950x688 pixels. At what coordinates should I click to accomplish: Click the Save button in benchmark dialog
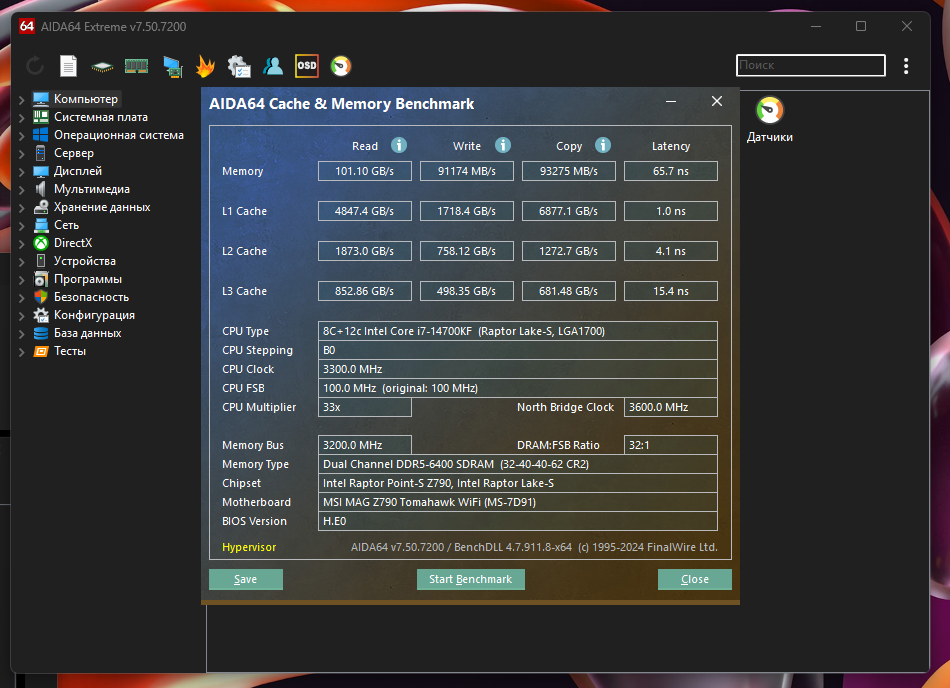pos(246,580)
